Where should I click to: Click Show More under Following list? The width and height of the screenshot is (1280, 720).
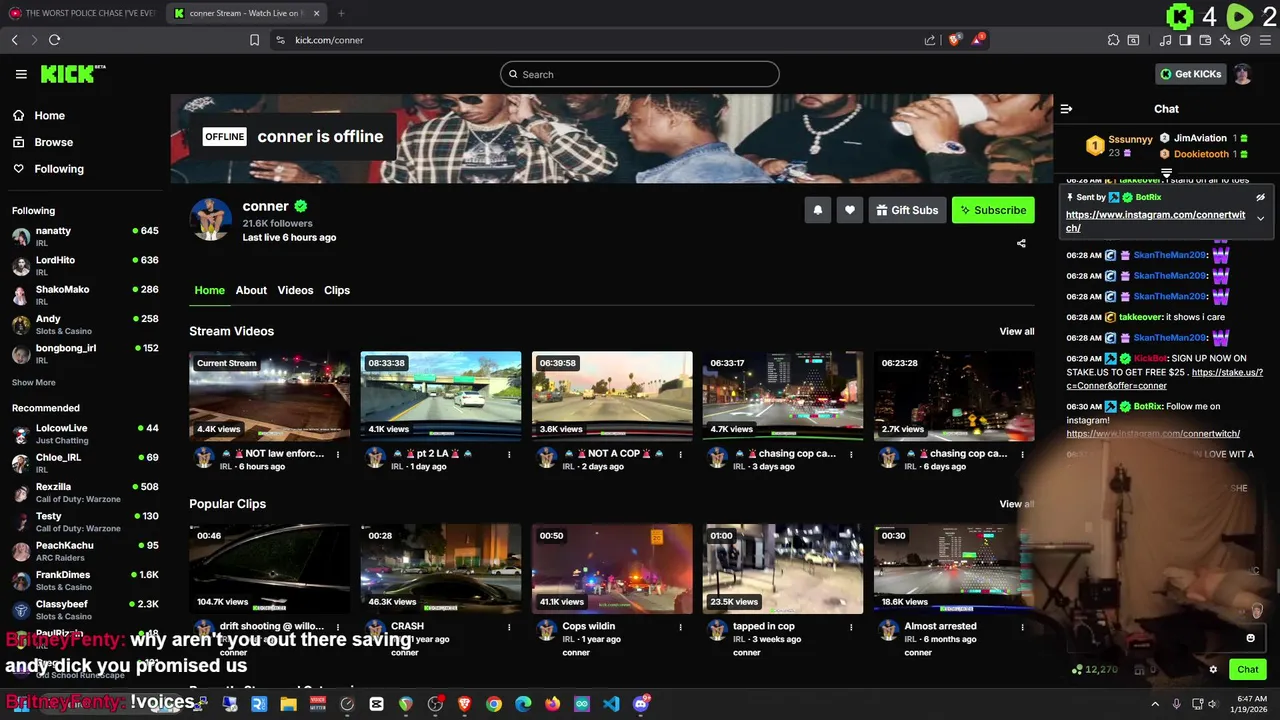point(33,382)
